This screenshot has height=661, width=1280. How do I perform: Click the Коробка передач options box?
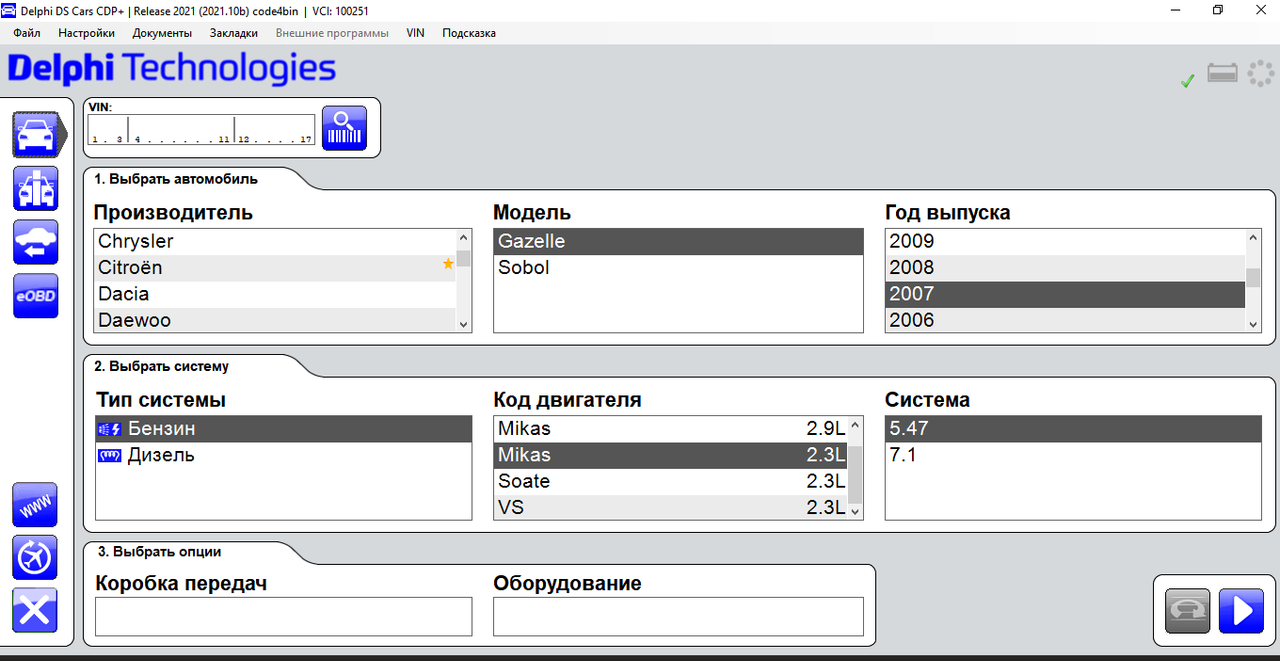click(283, 617)
